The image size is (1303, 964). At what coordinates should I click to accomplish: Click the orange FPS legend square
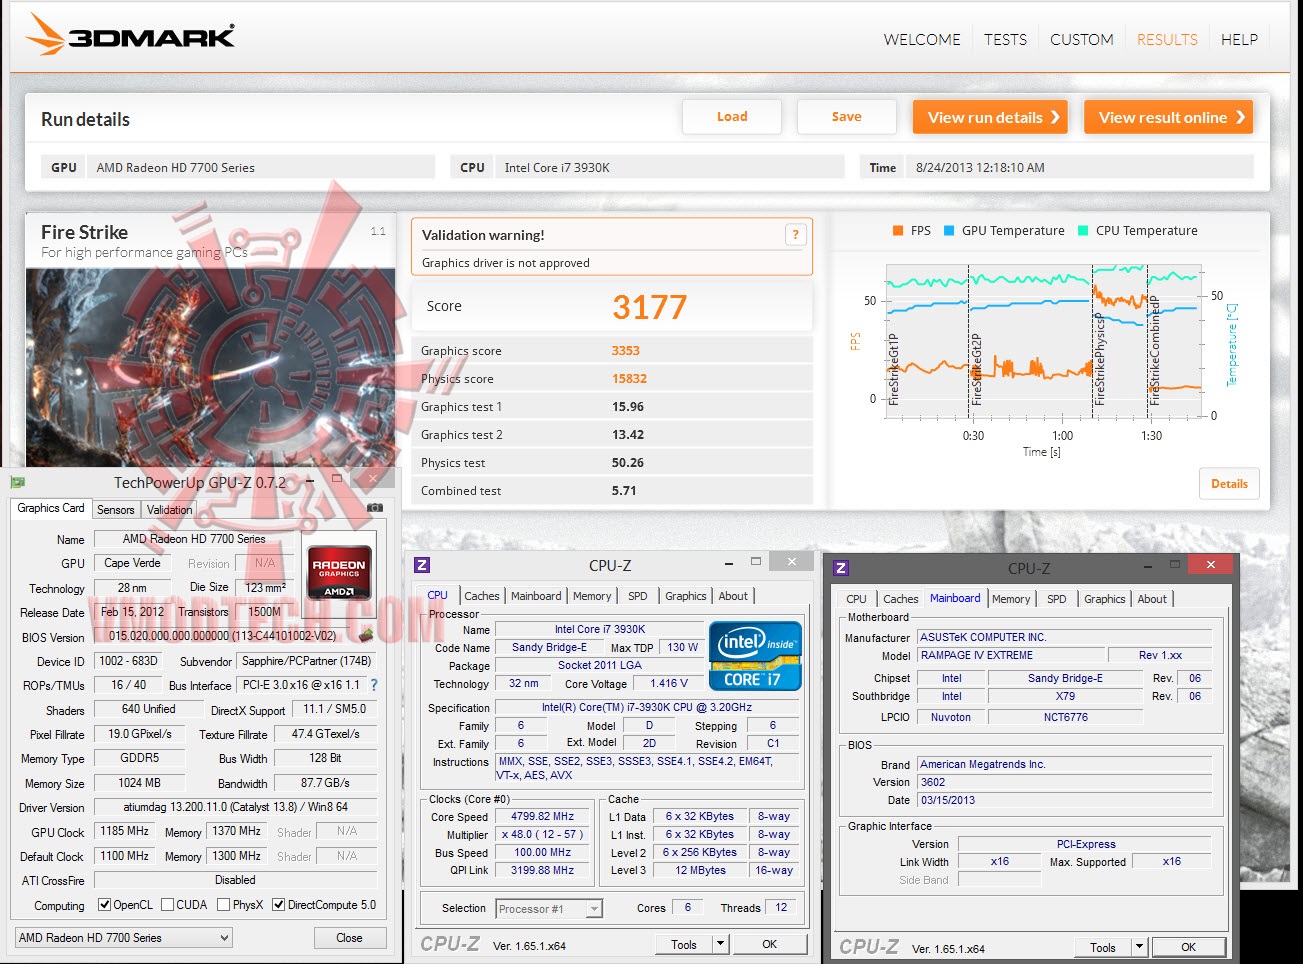tap(898, 231)
